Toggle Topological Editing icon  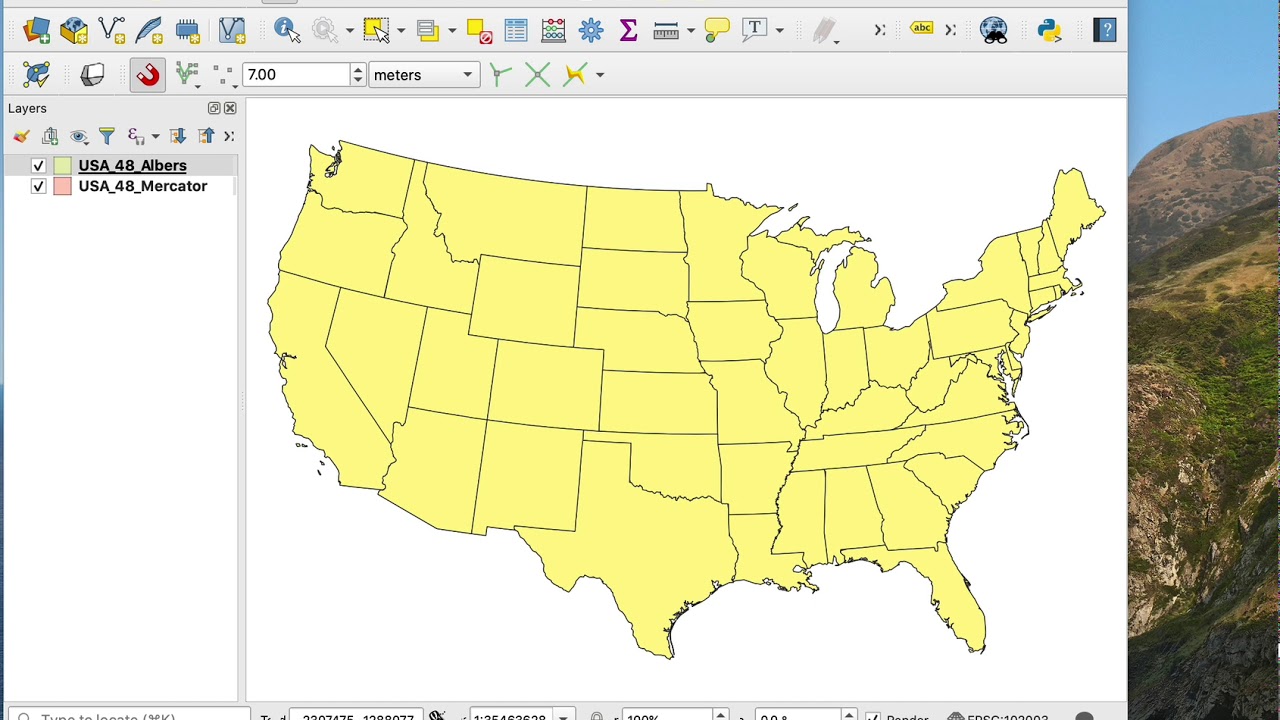tap(501, 75)
